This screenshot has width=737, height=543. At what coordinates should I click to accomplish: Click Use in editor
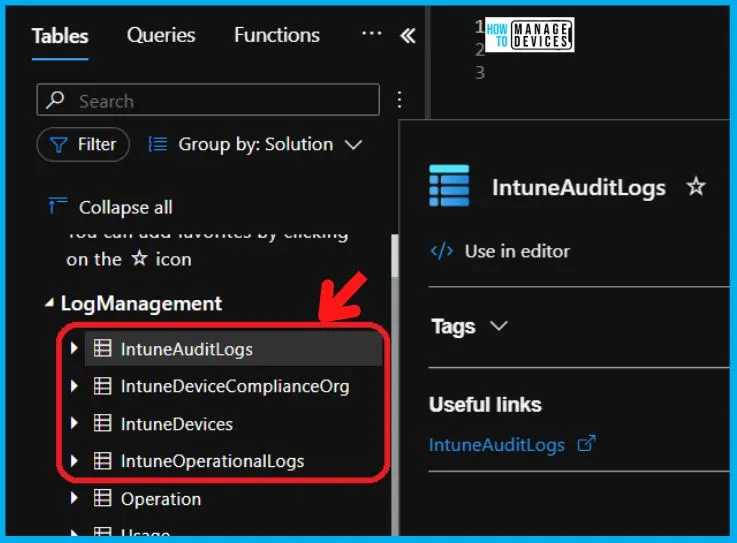click(x=517, y=252)
